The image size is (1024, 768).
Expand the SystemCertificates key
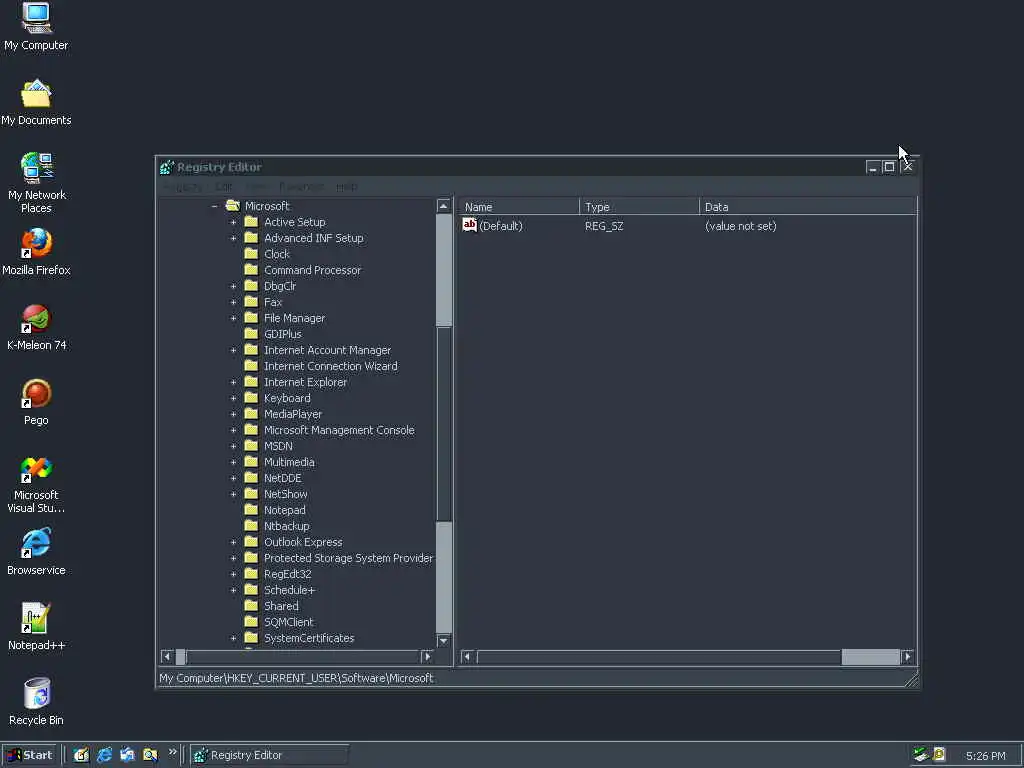pos(233,638)
